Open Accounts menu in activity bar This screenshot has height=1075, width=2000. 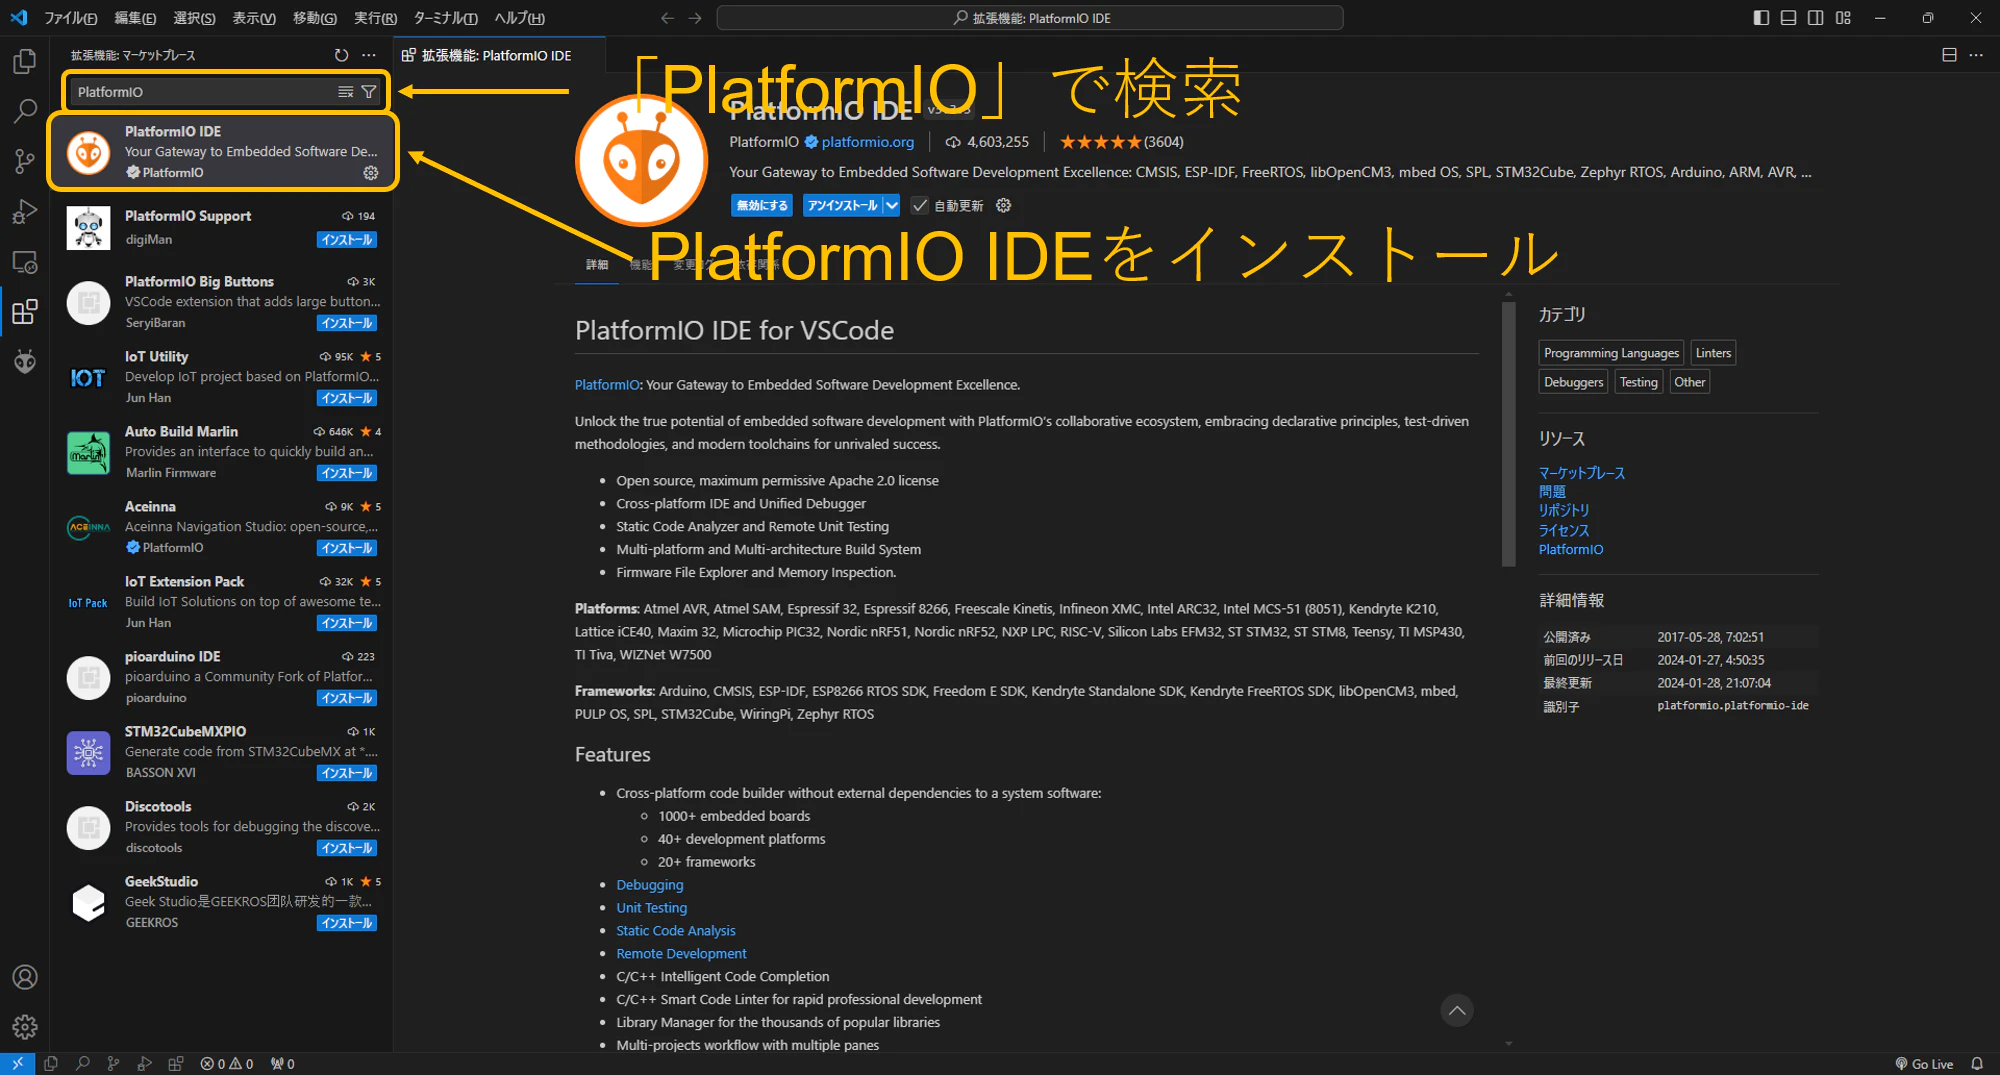point(25,977)
